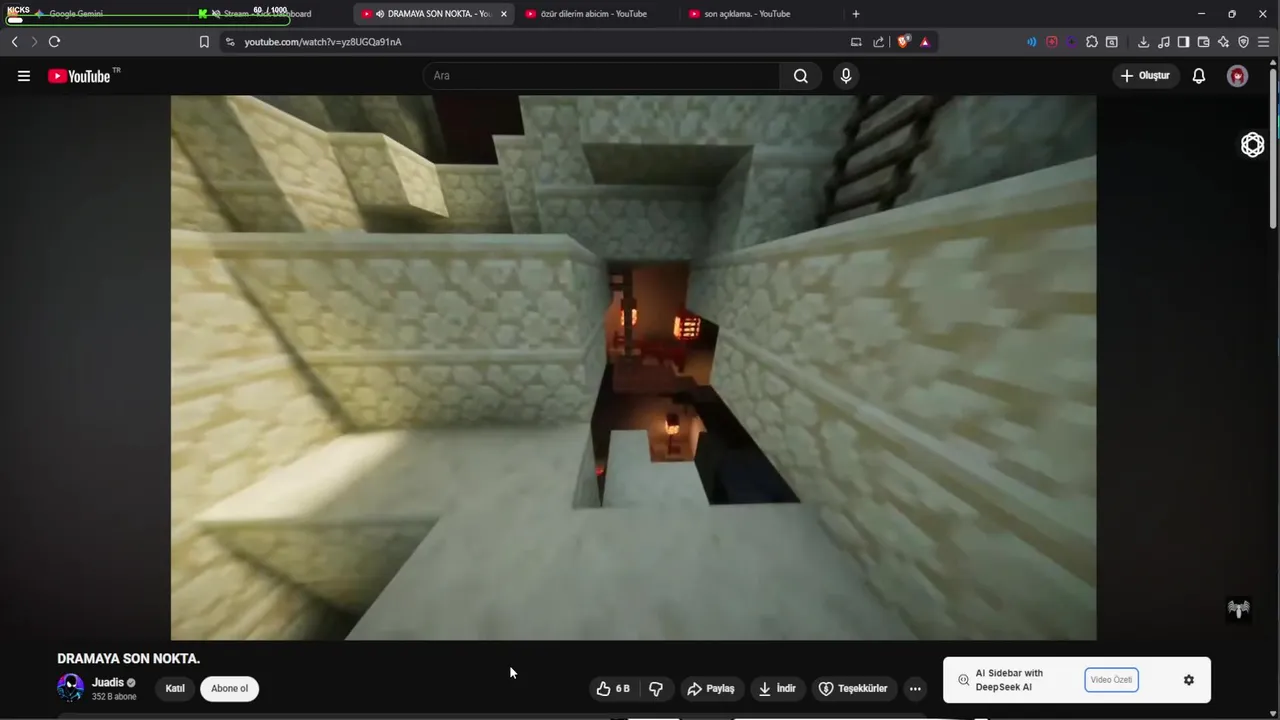
Task: Focus the Ara search field
Action: pyautogui.click(x=603, y=76)
